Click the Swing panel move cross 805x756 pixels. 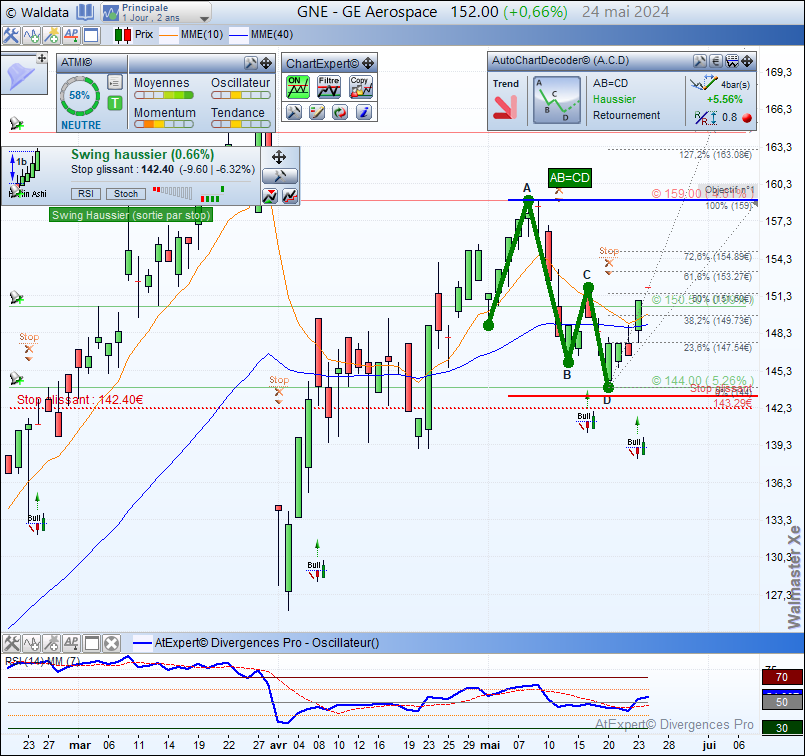[x=279, y=157]
